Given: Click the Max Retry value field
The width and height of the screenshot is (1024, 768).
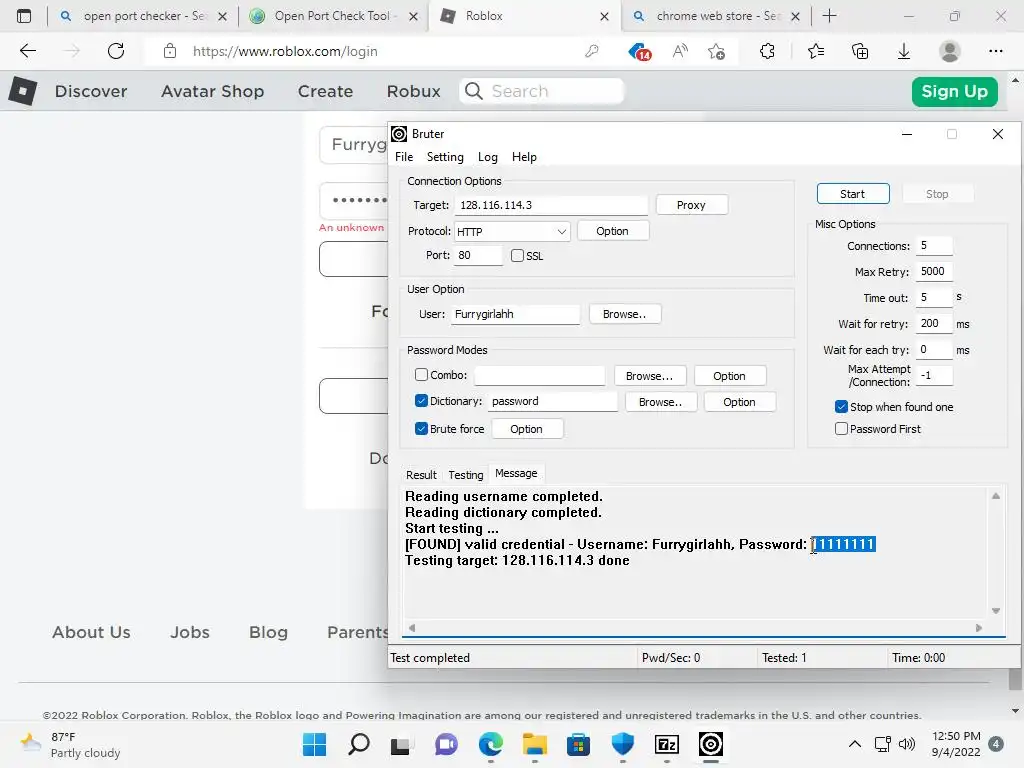Looking at the screenshot, I should click(x=934, y=272).
